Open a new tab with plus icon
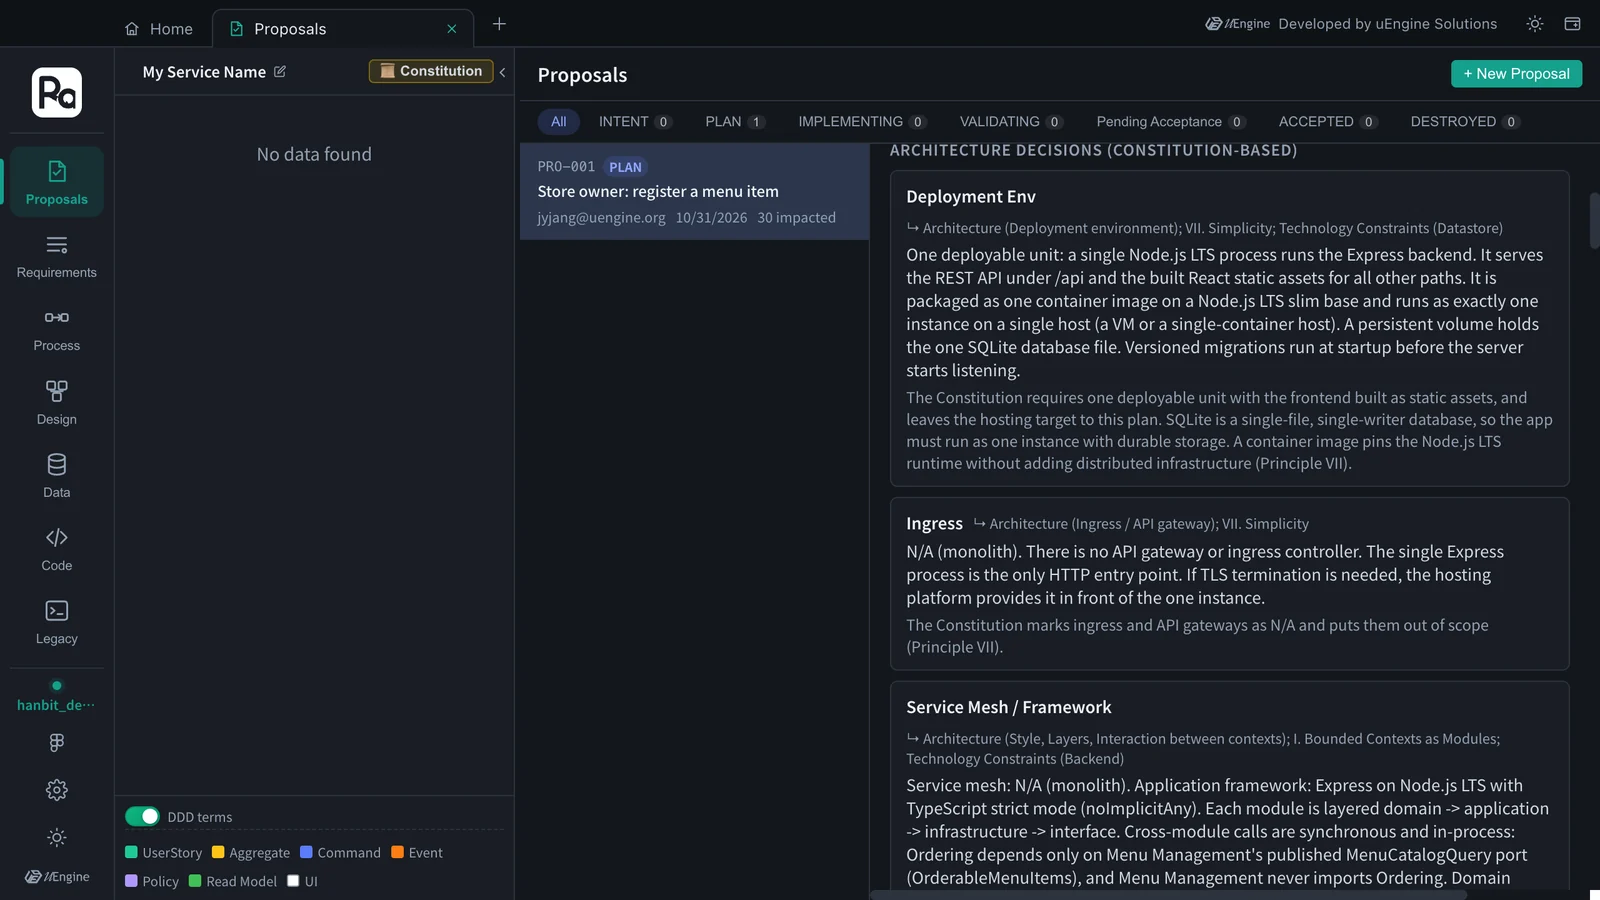This screenshot has width=1600, height=900. [x=499, y=24]
